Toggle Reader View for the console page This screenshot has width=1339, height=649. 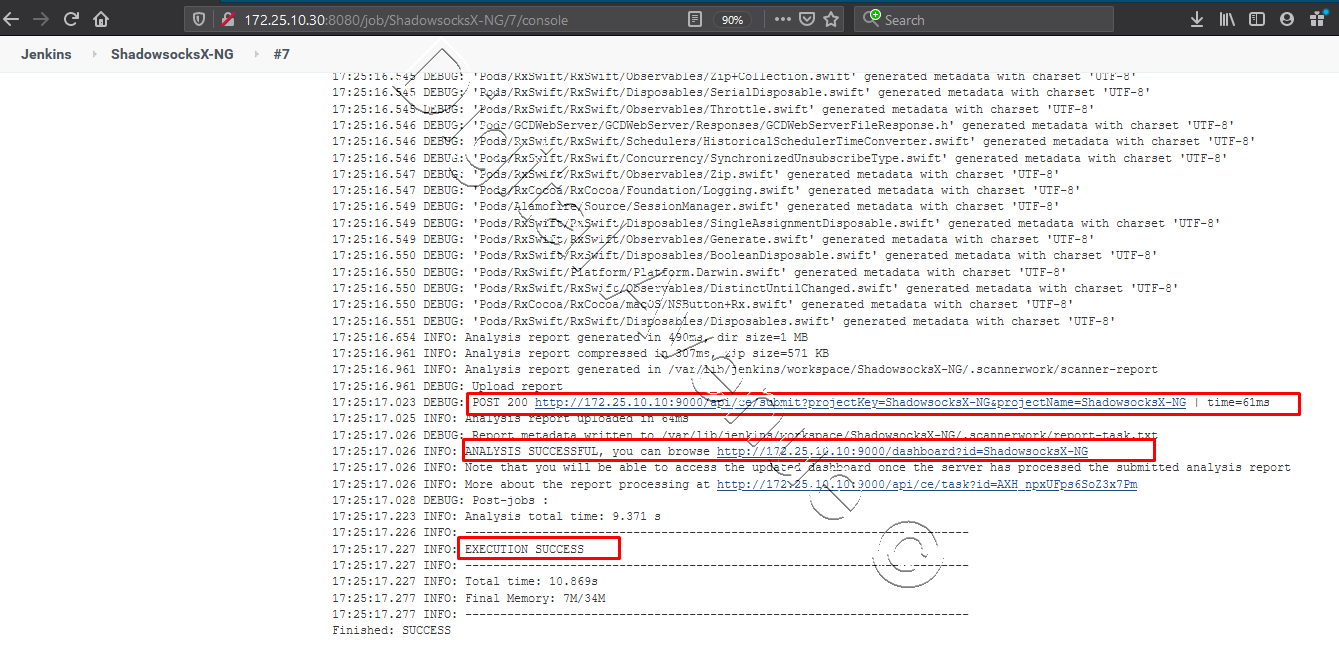pos(694,18)
